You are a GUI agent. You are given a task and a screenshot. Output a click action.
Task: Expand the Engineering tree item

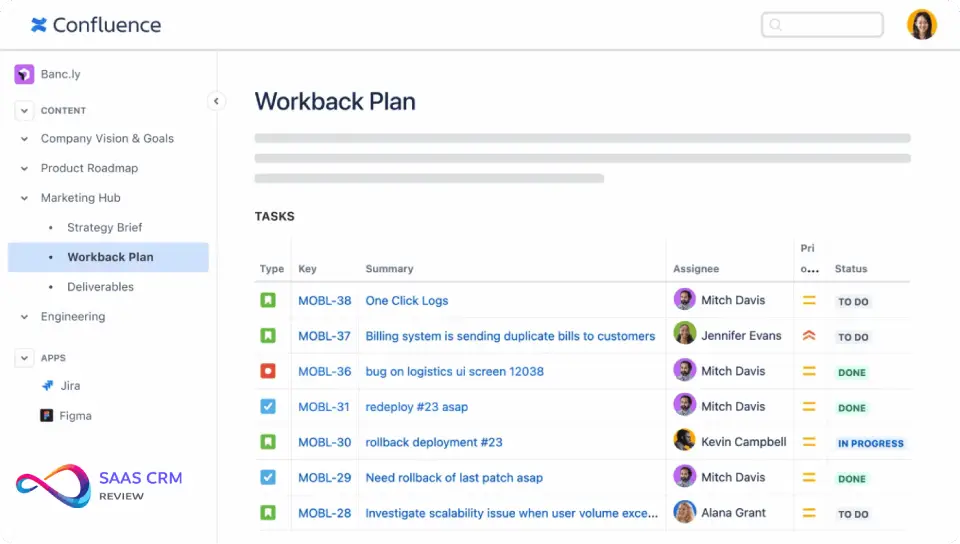(24, 317)
